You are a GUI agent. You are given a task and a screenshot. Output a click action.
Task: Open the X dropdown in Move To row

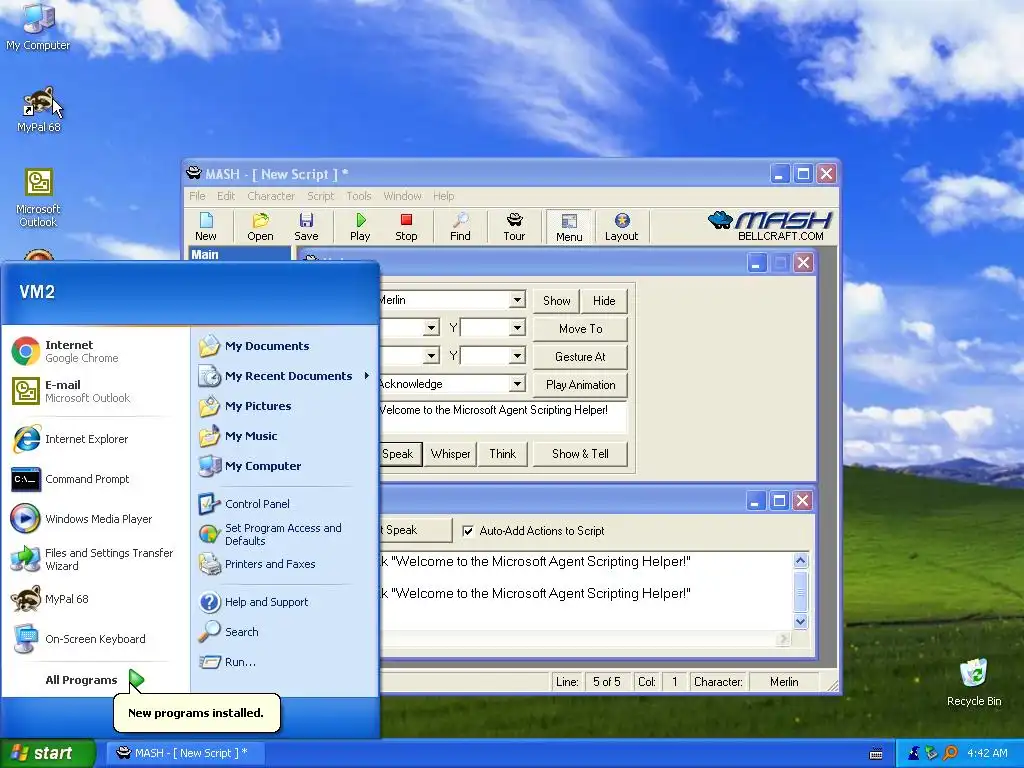click(x=431, y=328)
